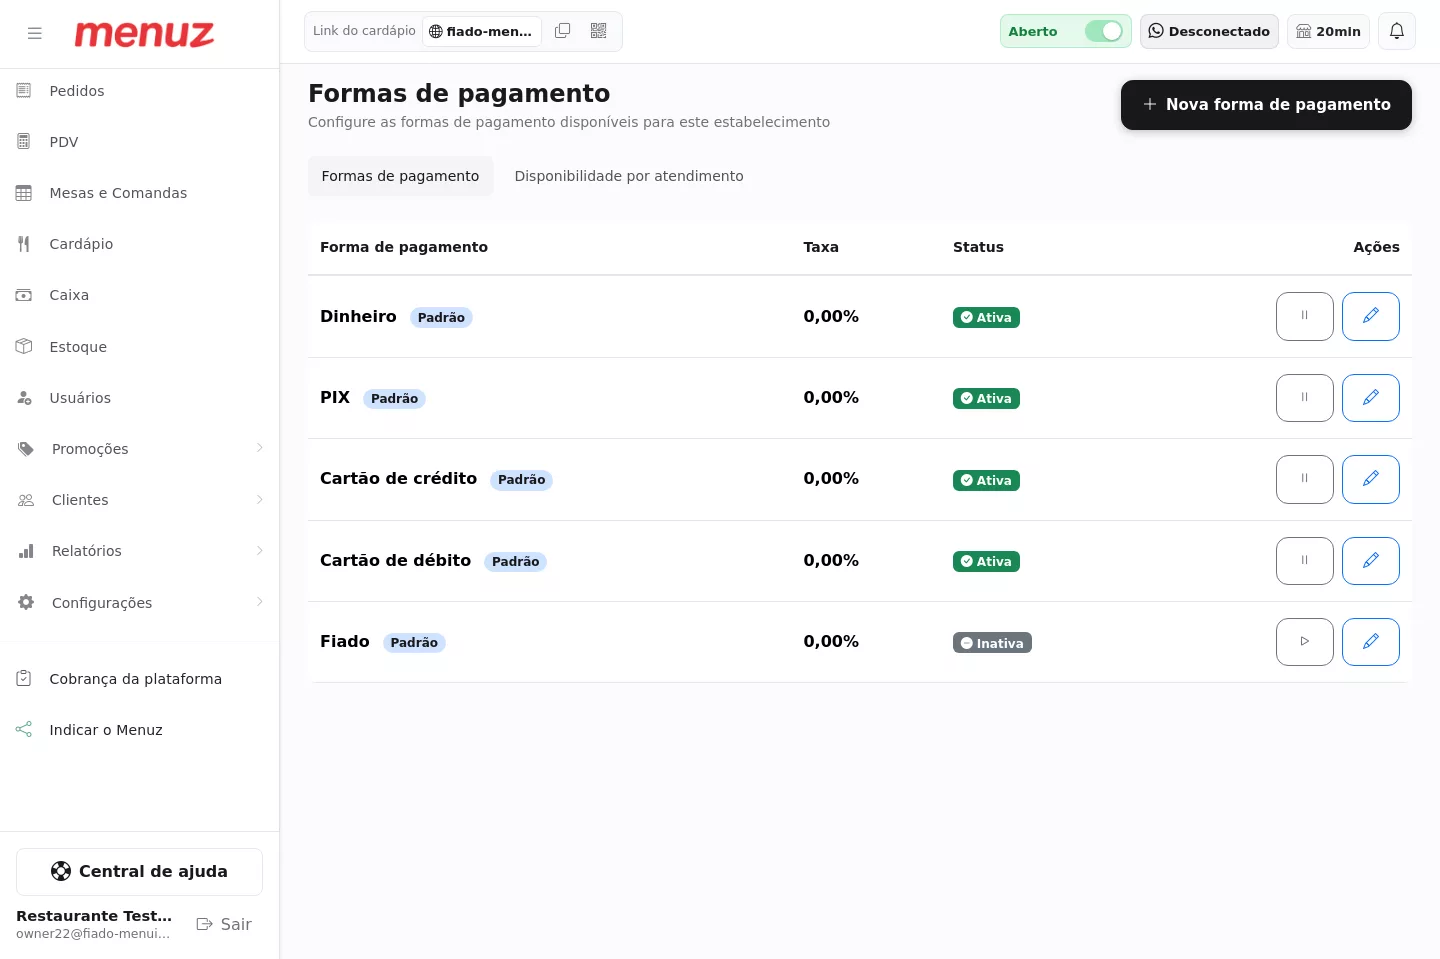Pause the PIX payment method
The image size is (1440, 959).
pos(1304,398)
